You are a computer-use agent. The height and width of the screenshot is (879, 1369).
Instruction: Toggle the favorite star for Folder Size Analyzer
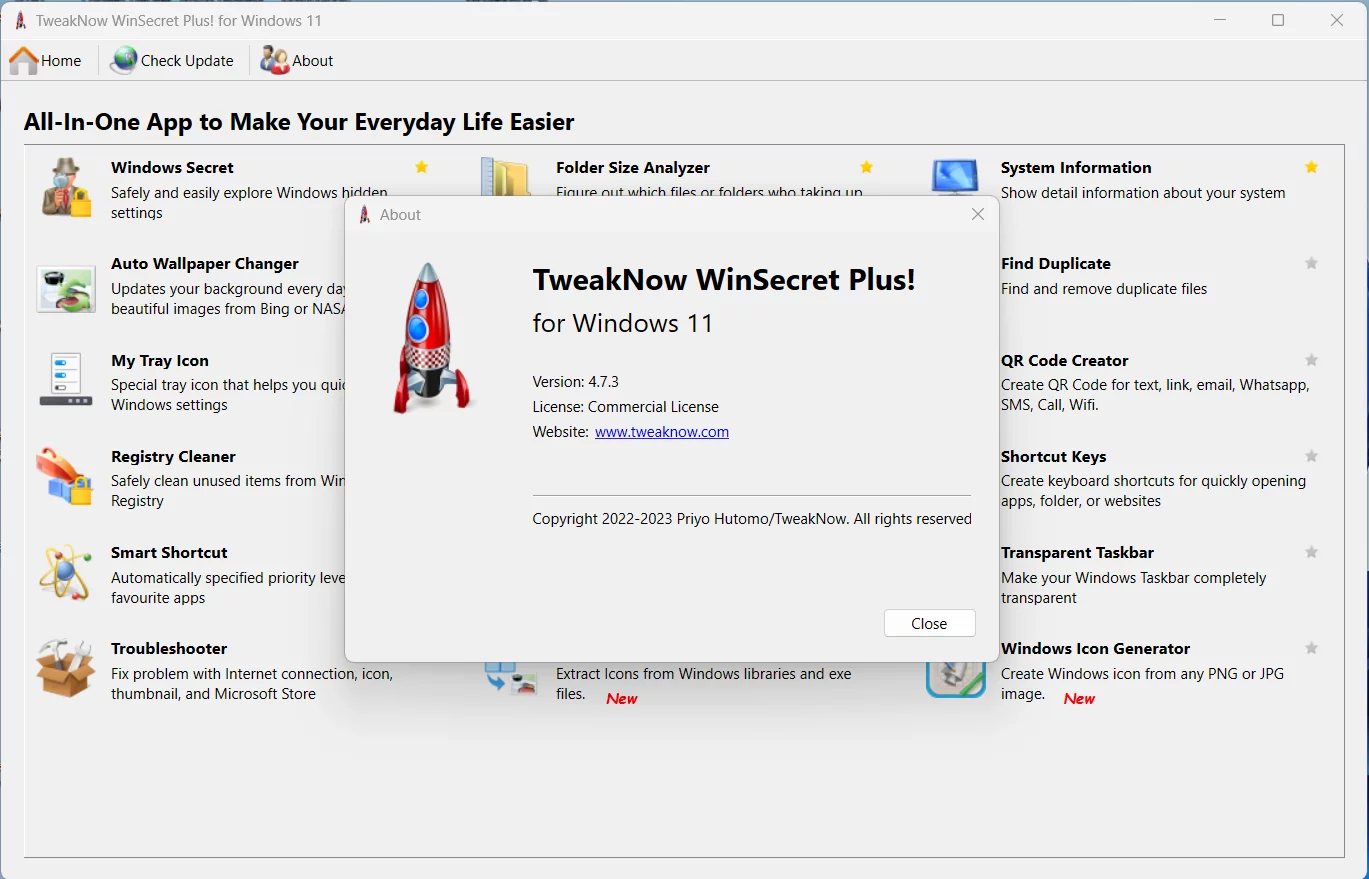pyautogui.click(x=867, y=167)
